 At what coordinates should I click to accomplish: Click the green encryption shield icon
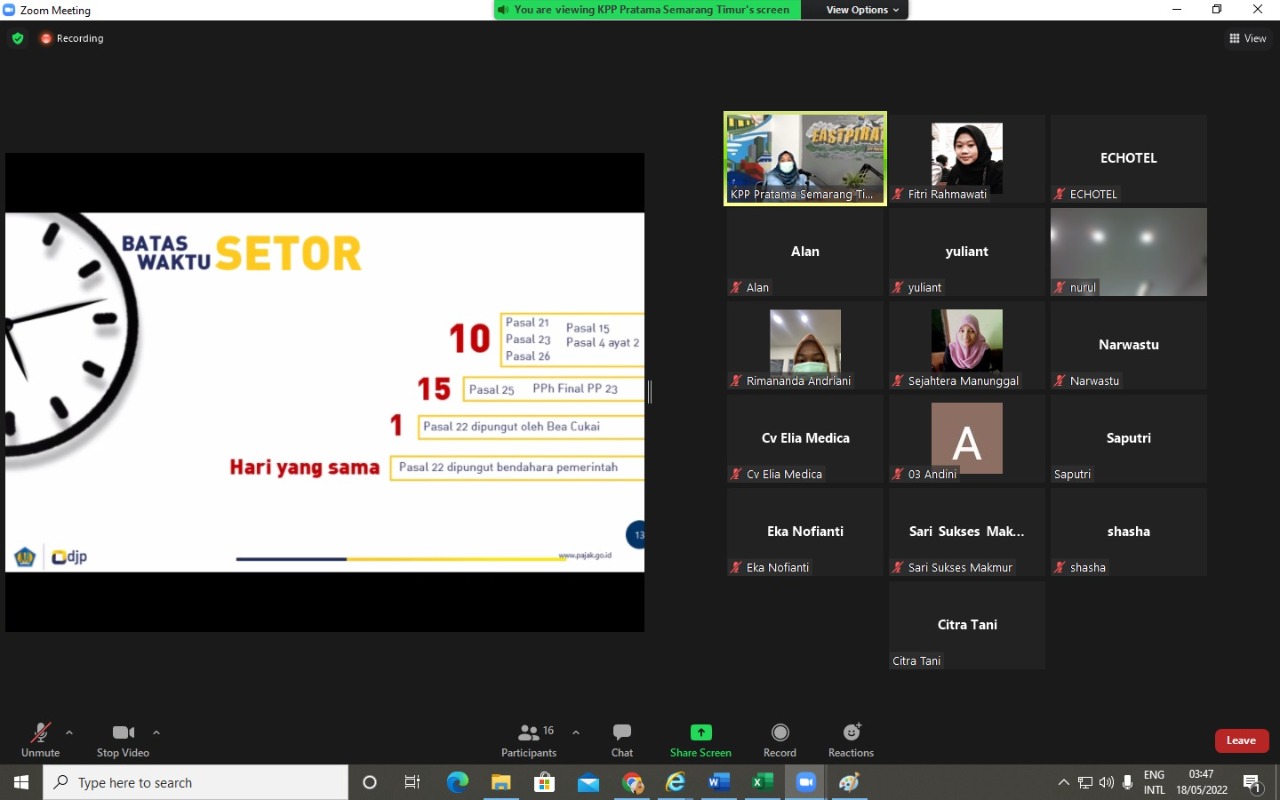17,38
